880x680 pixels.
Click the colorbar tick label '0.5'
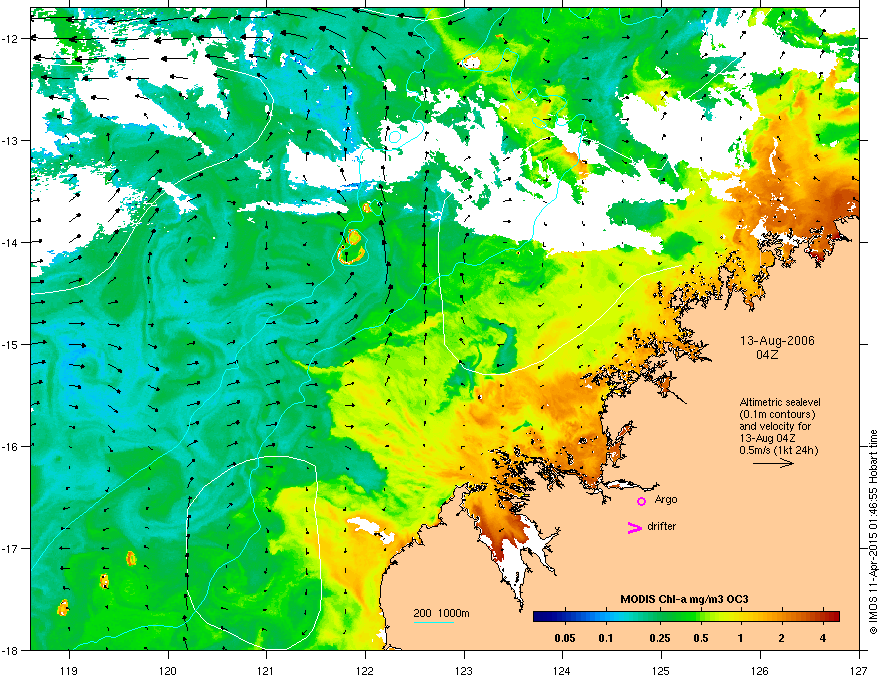pyautogui.click(x=701, y=638)
